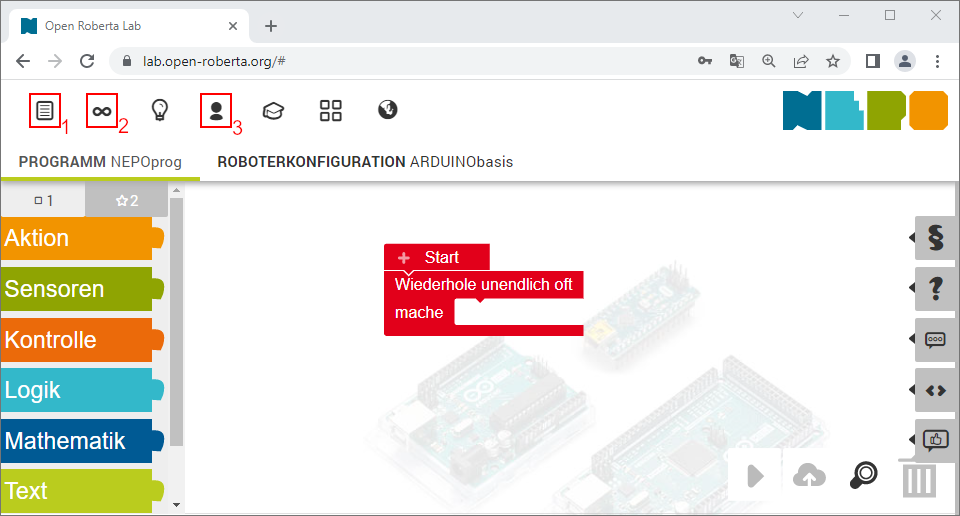Open the help lightbulb menu
The width and height of the screenshot is (960, 516).
[159, 110]
